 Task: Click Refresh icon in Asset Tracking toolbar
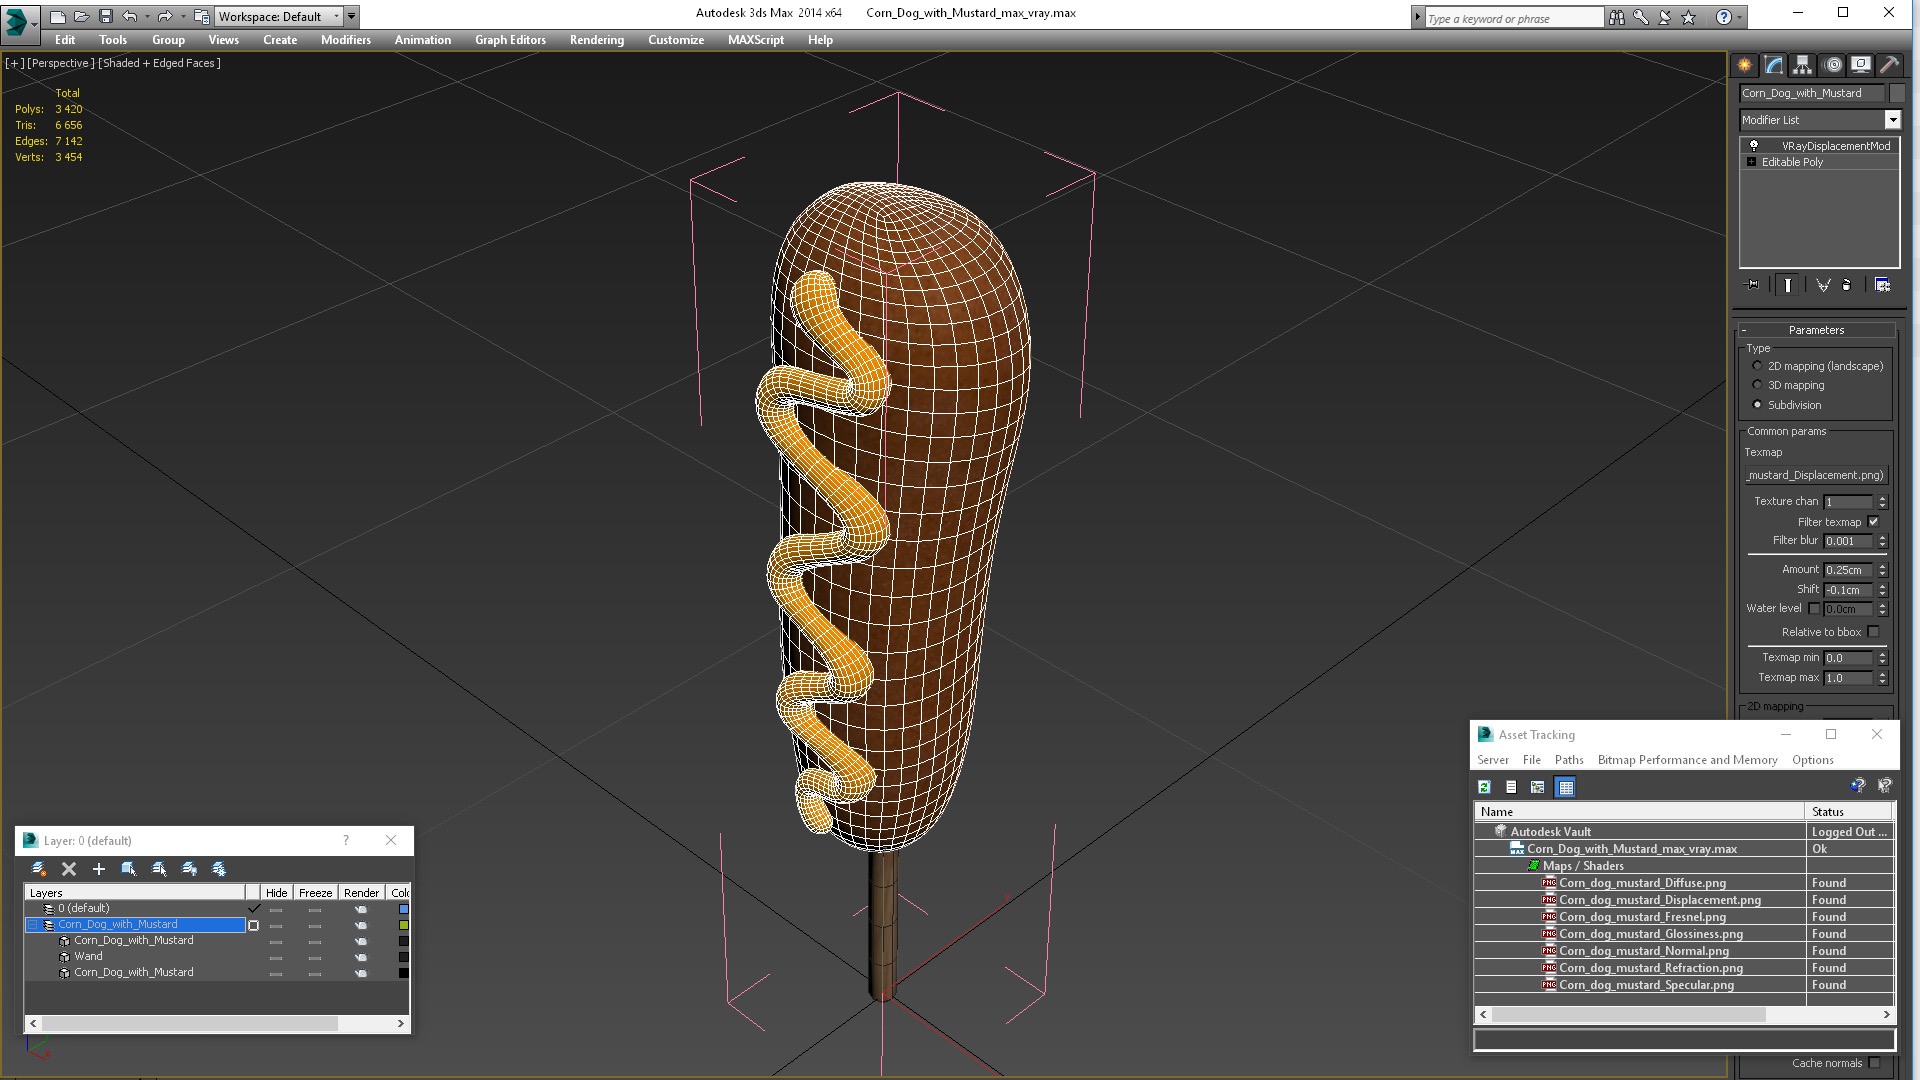[1484, 787]
